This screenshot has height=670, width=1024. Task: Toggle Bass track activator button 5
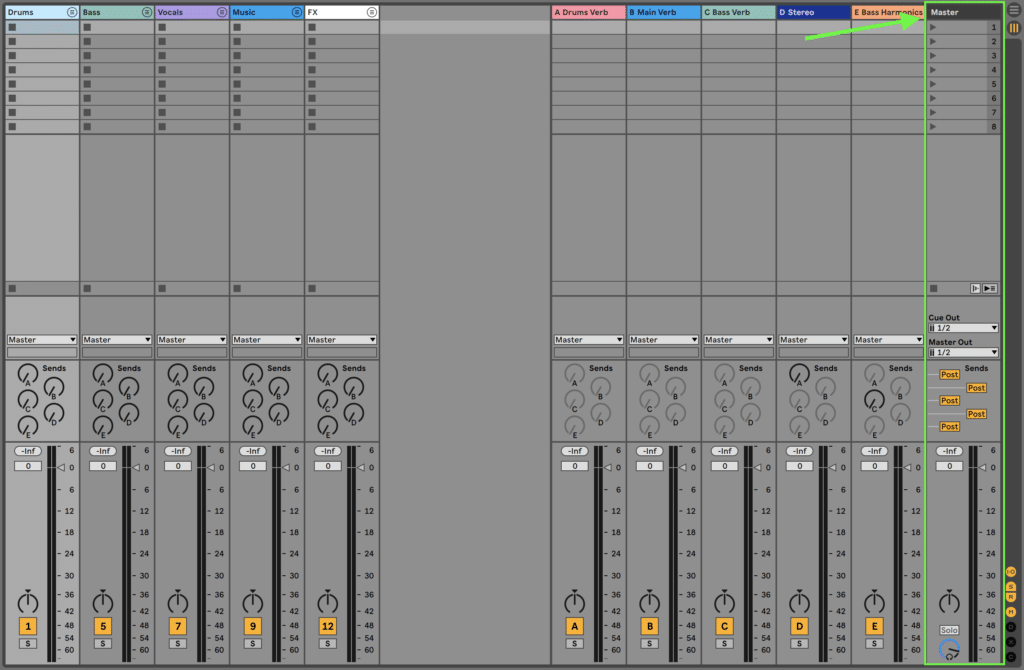coord(103,626)
